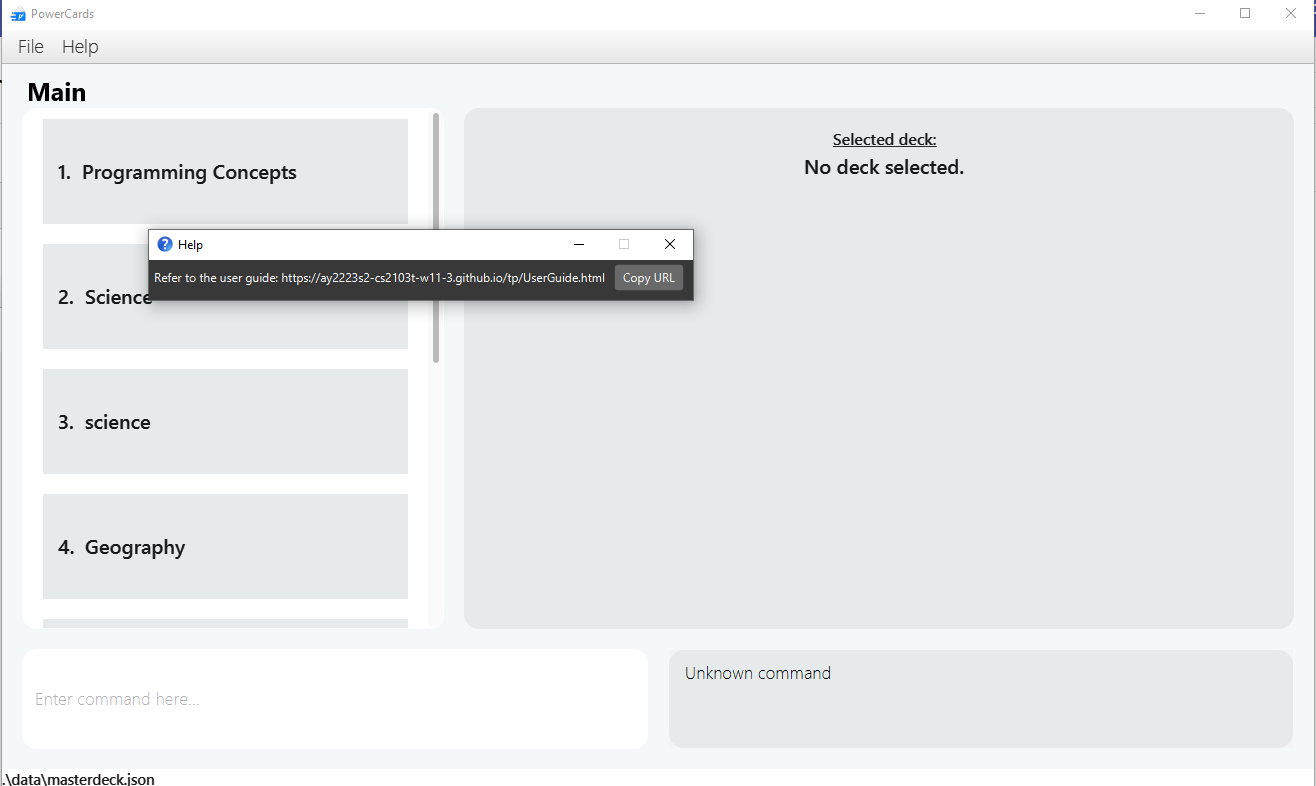
Task: Click the deck list vertical scrollbar
Action: point(436,238)
